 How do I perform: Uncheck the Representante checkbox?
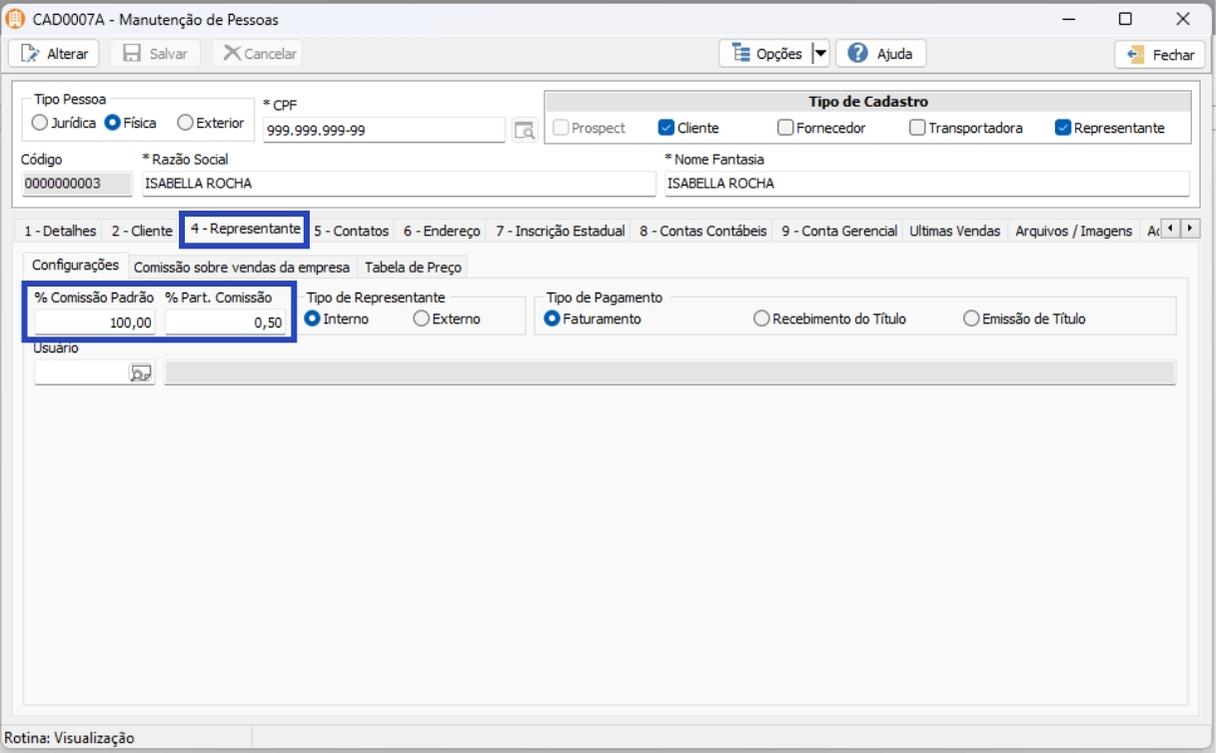[x=1063, y=128]
